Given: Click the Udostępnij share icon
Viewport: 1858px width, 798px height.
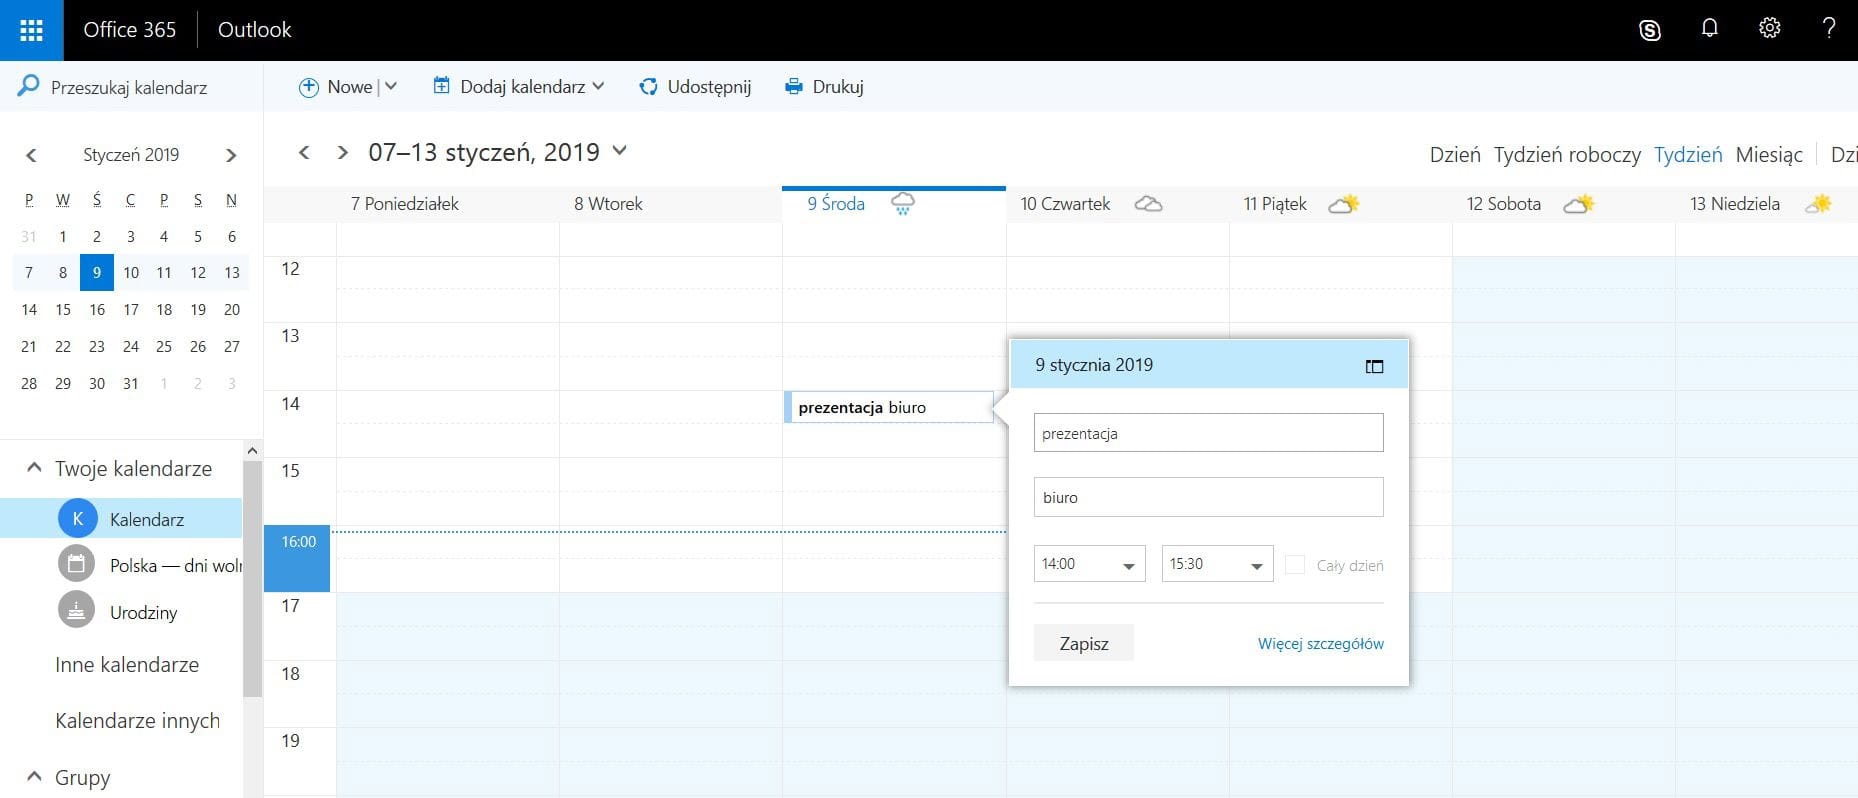Looking at the screenshot, I should click(648, 87).
